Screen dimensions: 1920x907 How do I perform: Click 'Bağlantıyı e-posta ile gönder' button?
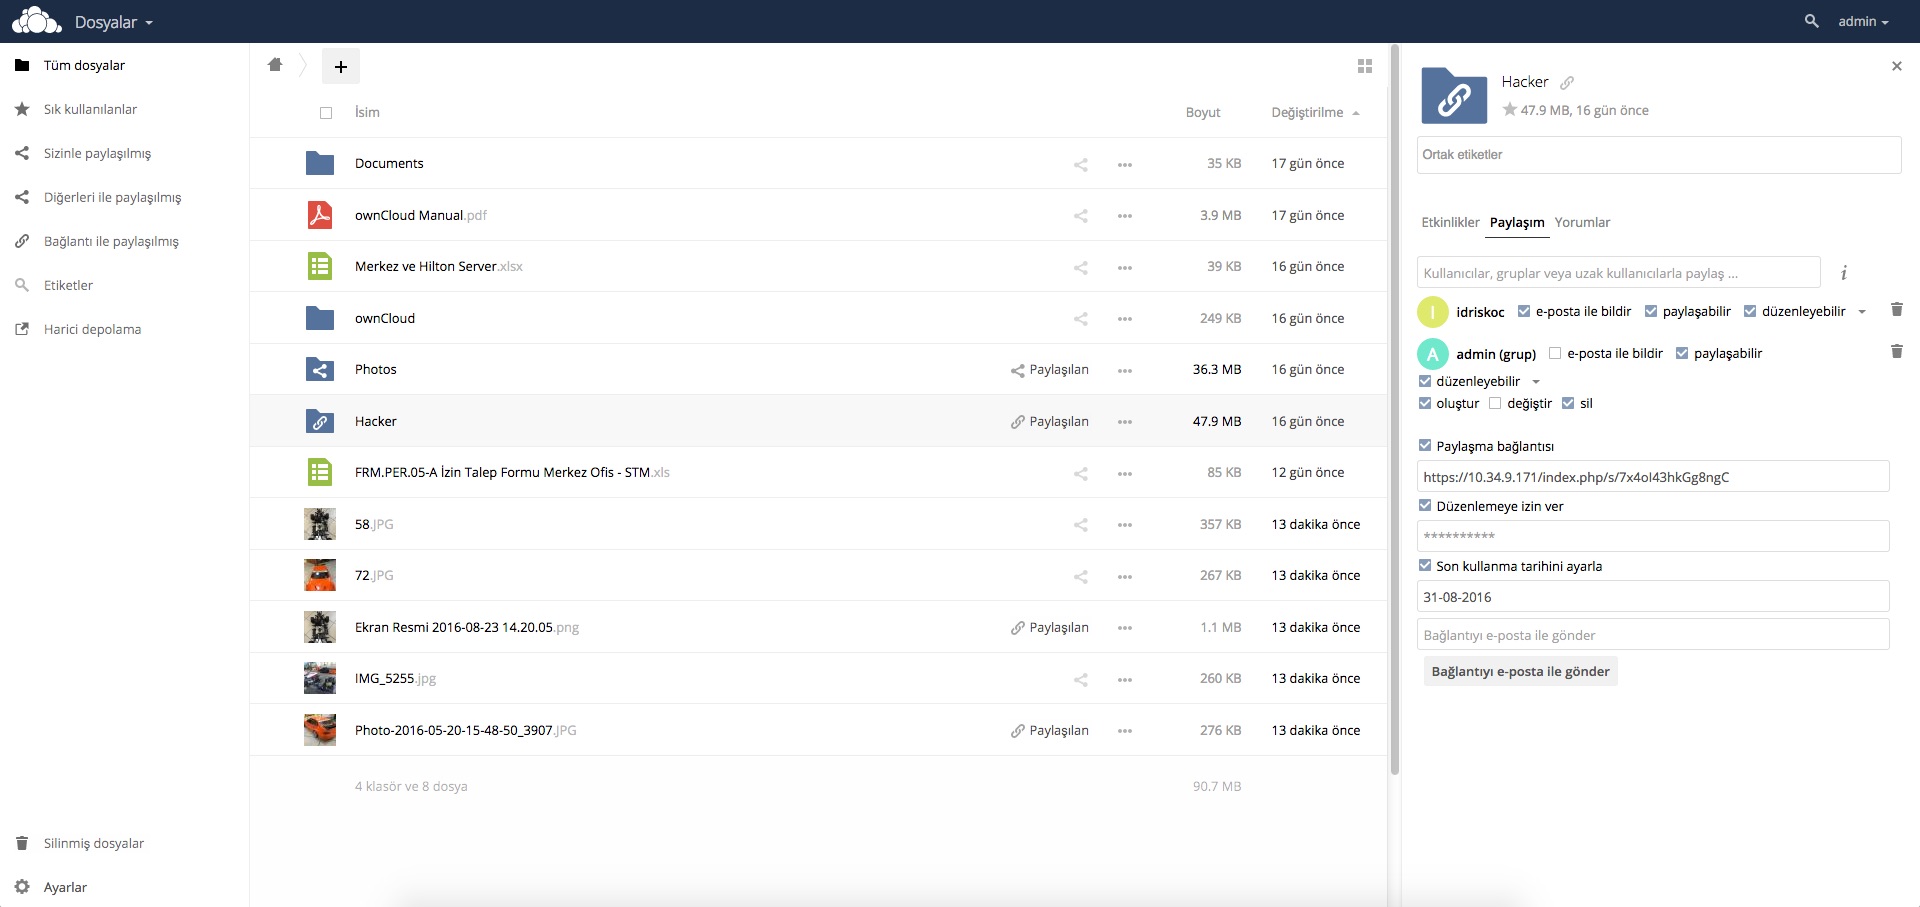coord(1520,671)
